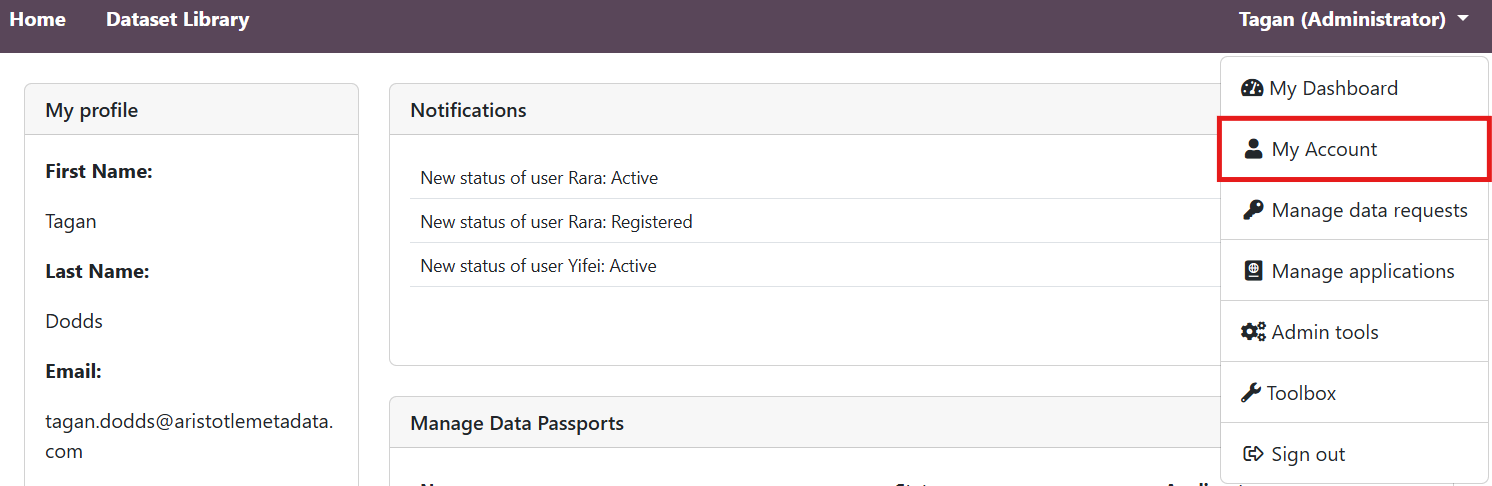The height and width of the screenshot is (486, 1492).
Task: Click the caret arrow next to Administrator
Action: 1463,19
